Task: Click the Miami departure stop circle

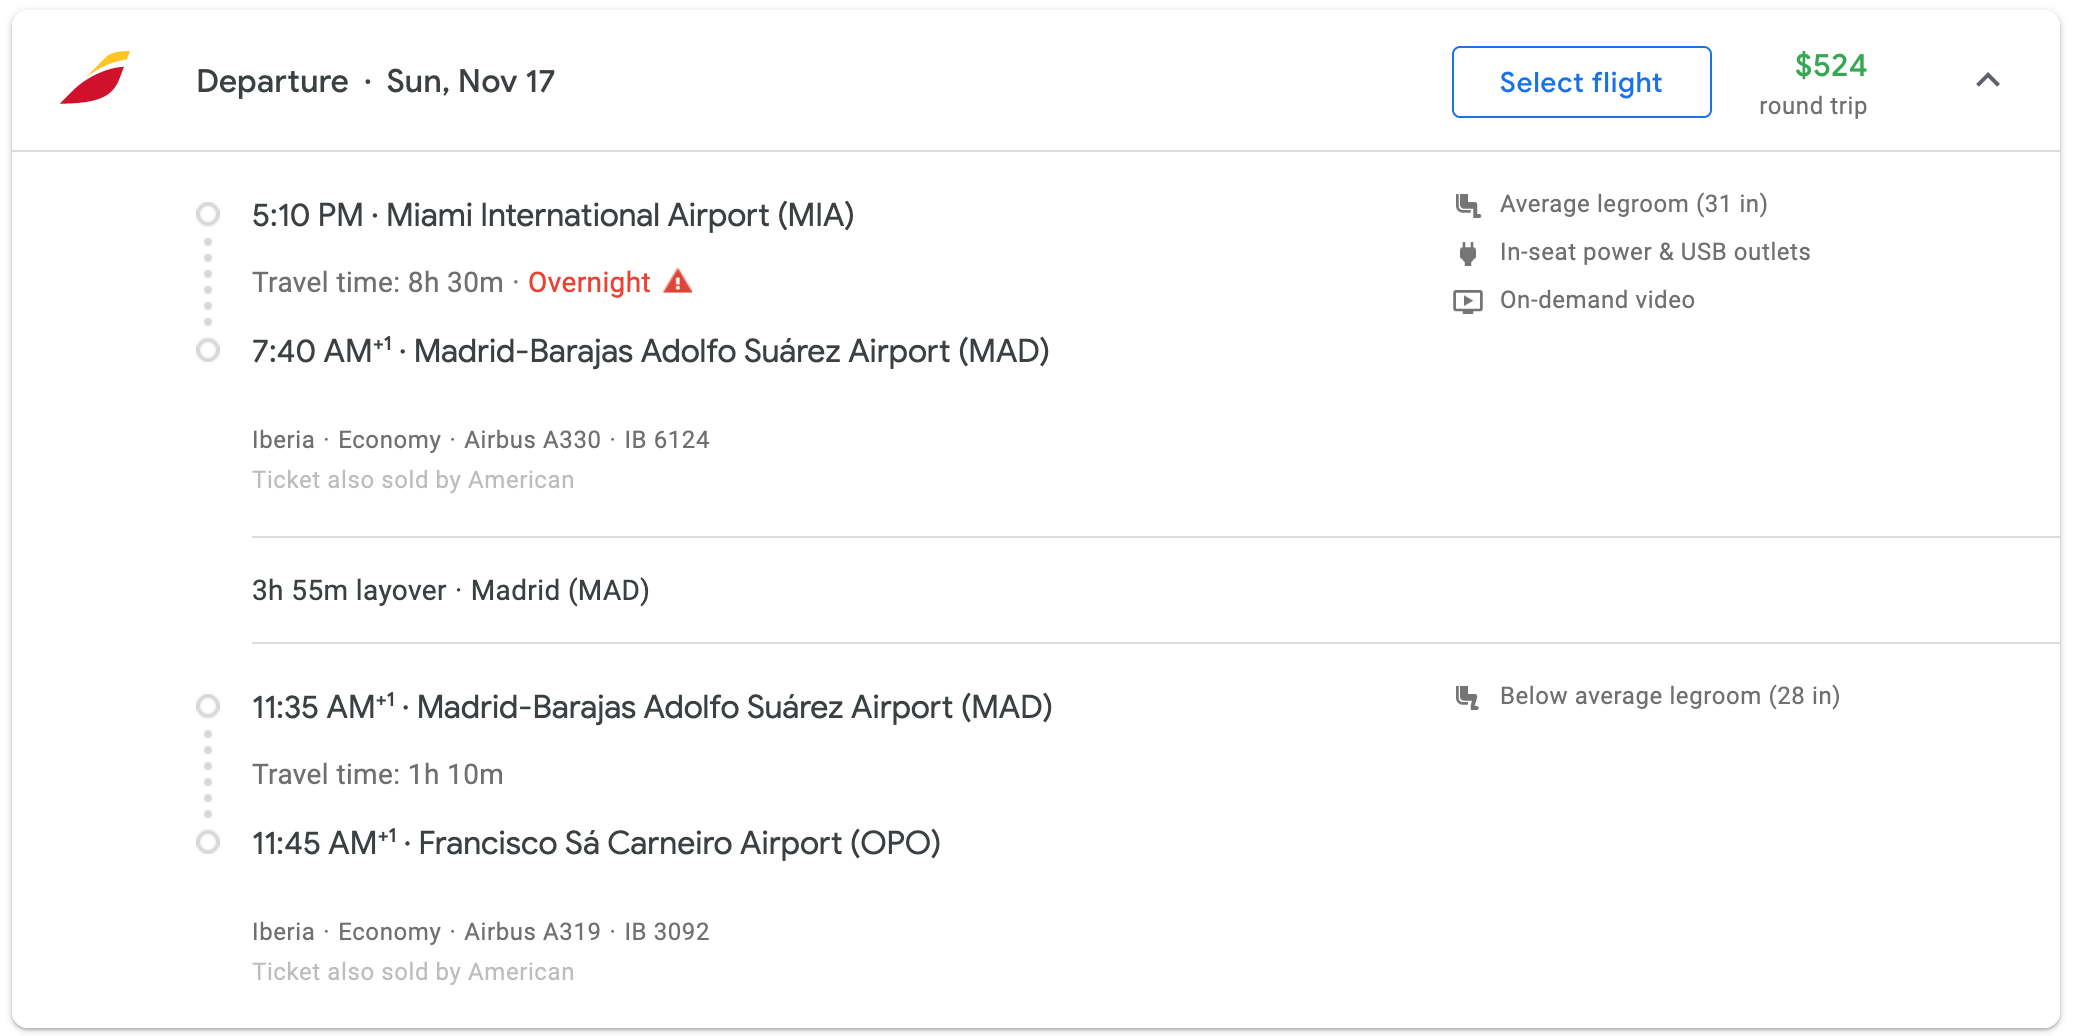Action: 208,214
